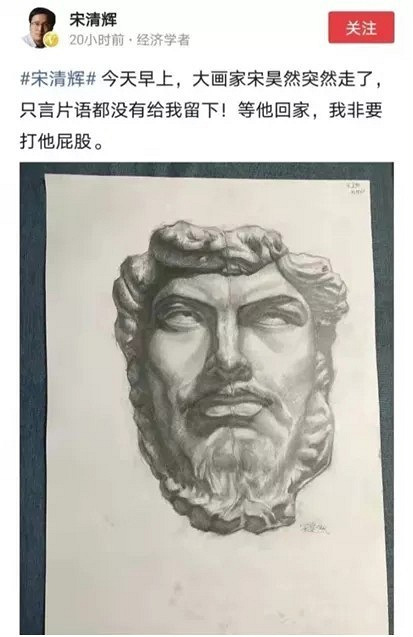Click the post text line starting 今天早上
The height and width of the screenshot is (637, 413).
pyautogui.click(x=241, y=79)
